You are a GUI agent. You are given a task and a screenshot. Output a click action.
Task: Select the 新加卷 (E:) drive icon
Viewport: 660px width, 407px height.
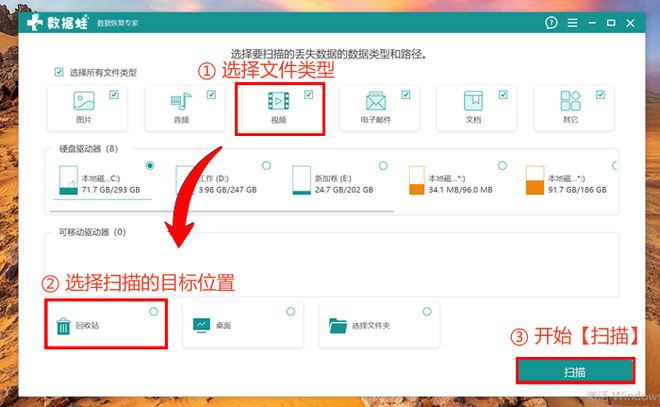click(301, 180)
